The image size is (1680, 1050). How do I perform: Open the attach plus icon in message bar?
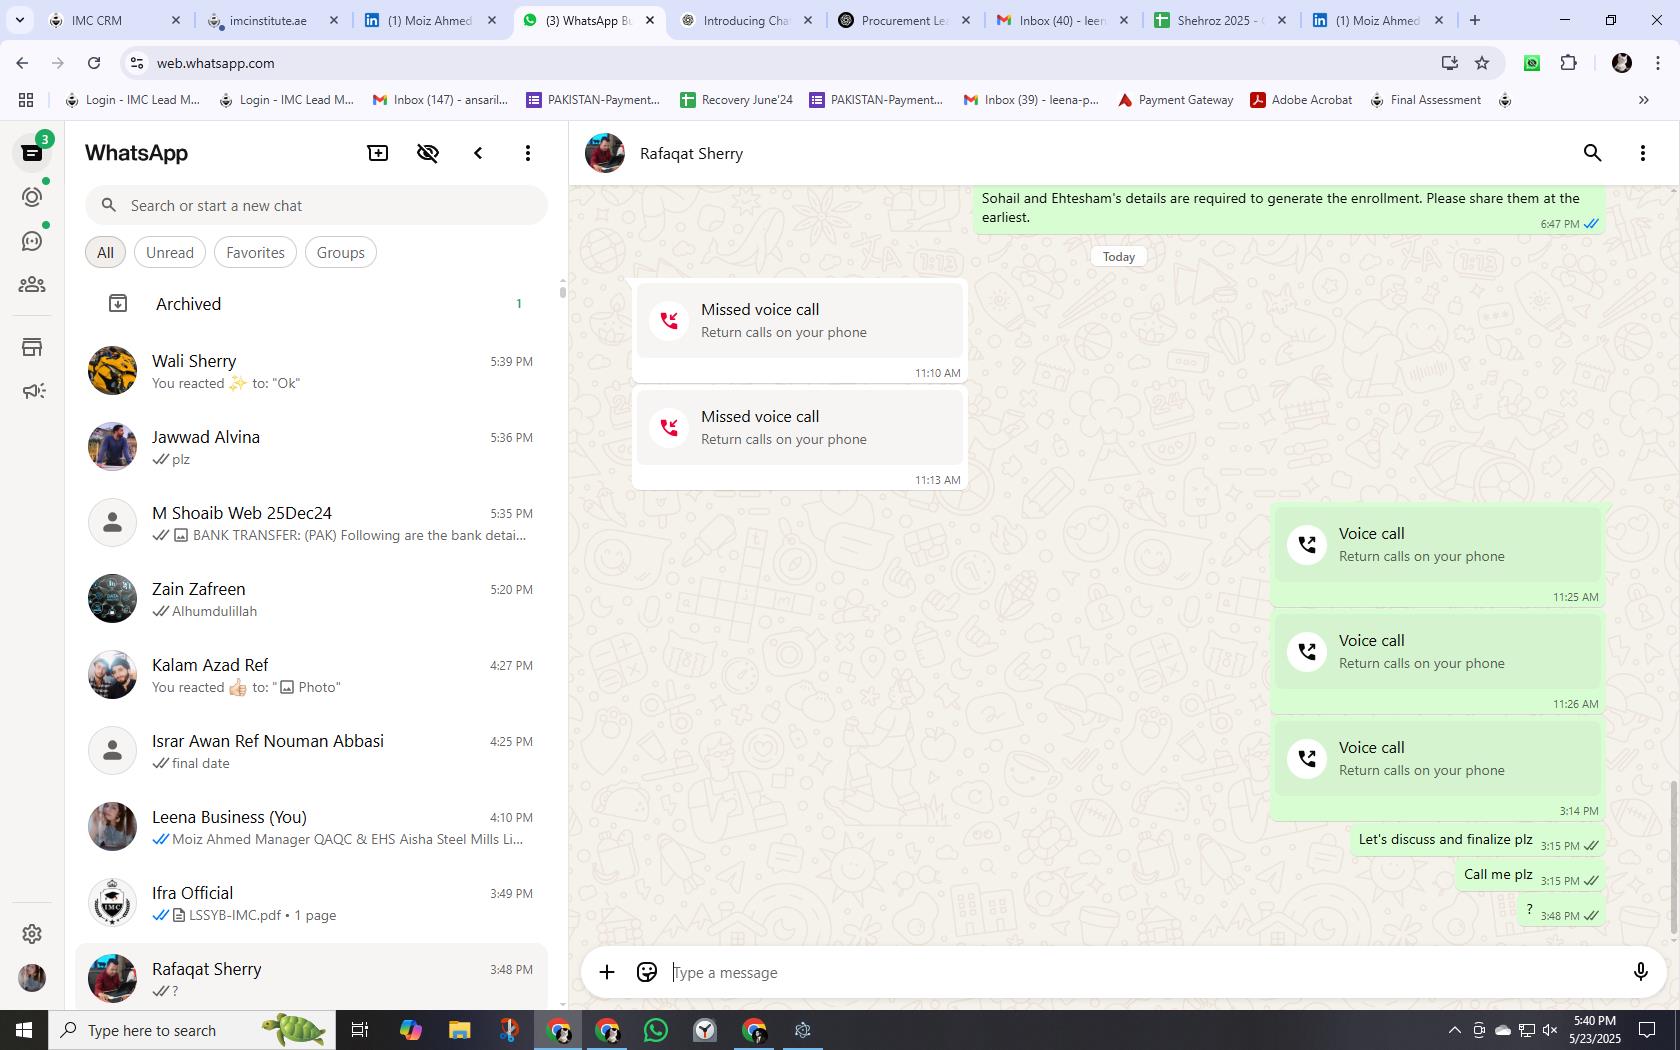coord(607,972)
